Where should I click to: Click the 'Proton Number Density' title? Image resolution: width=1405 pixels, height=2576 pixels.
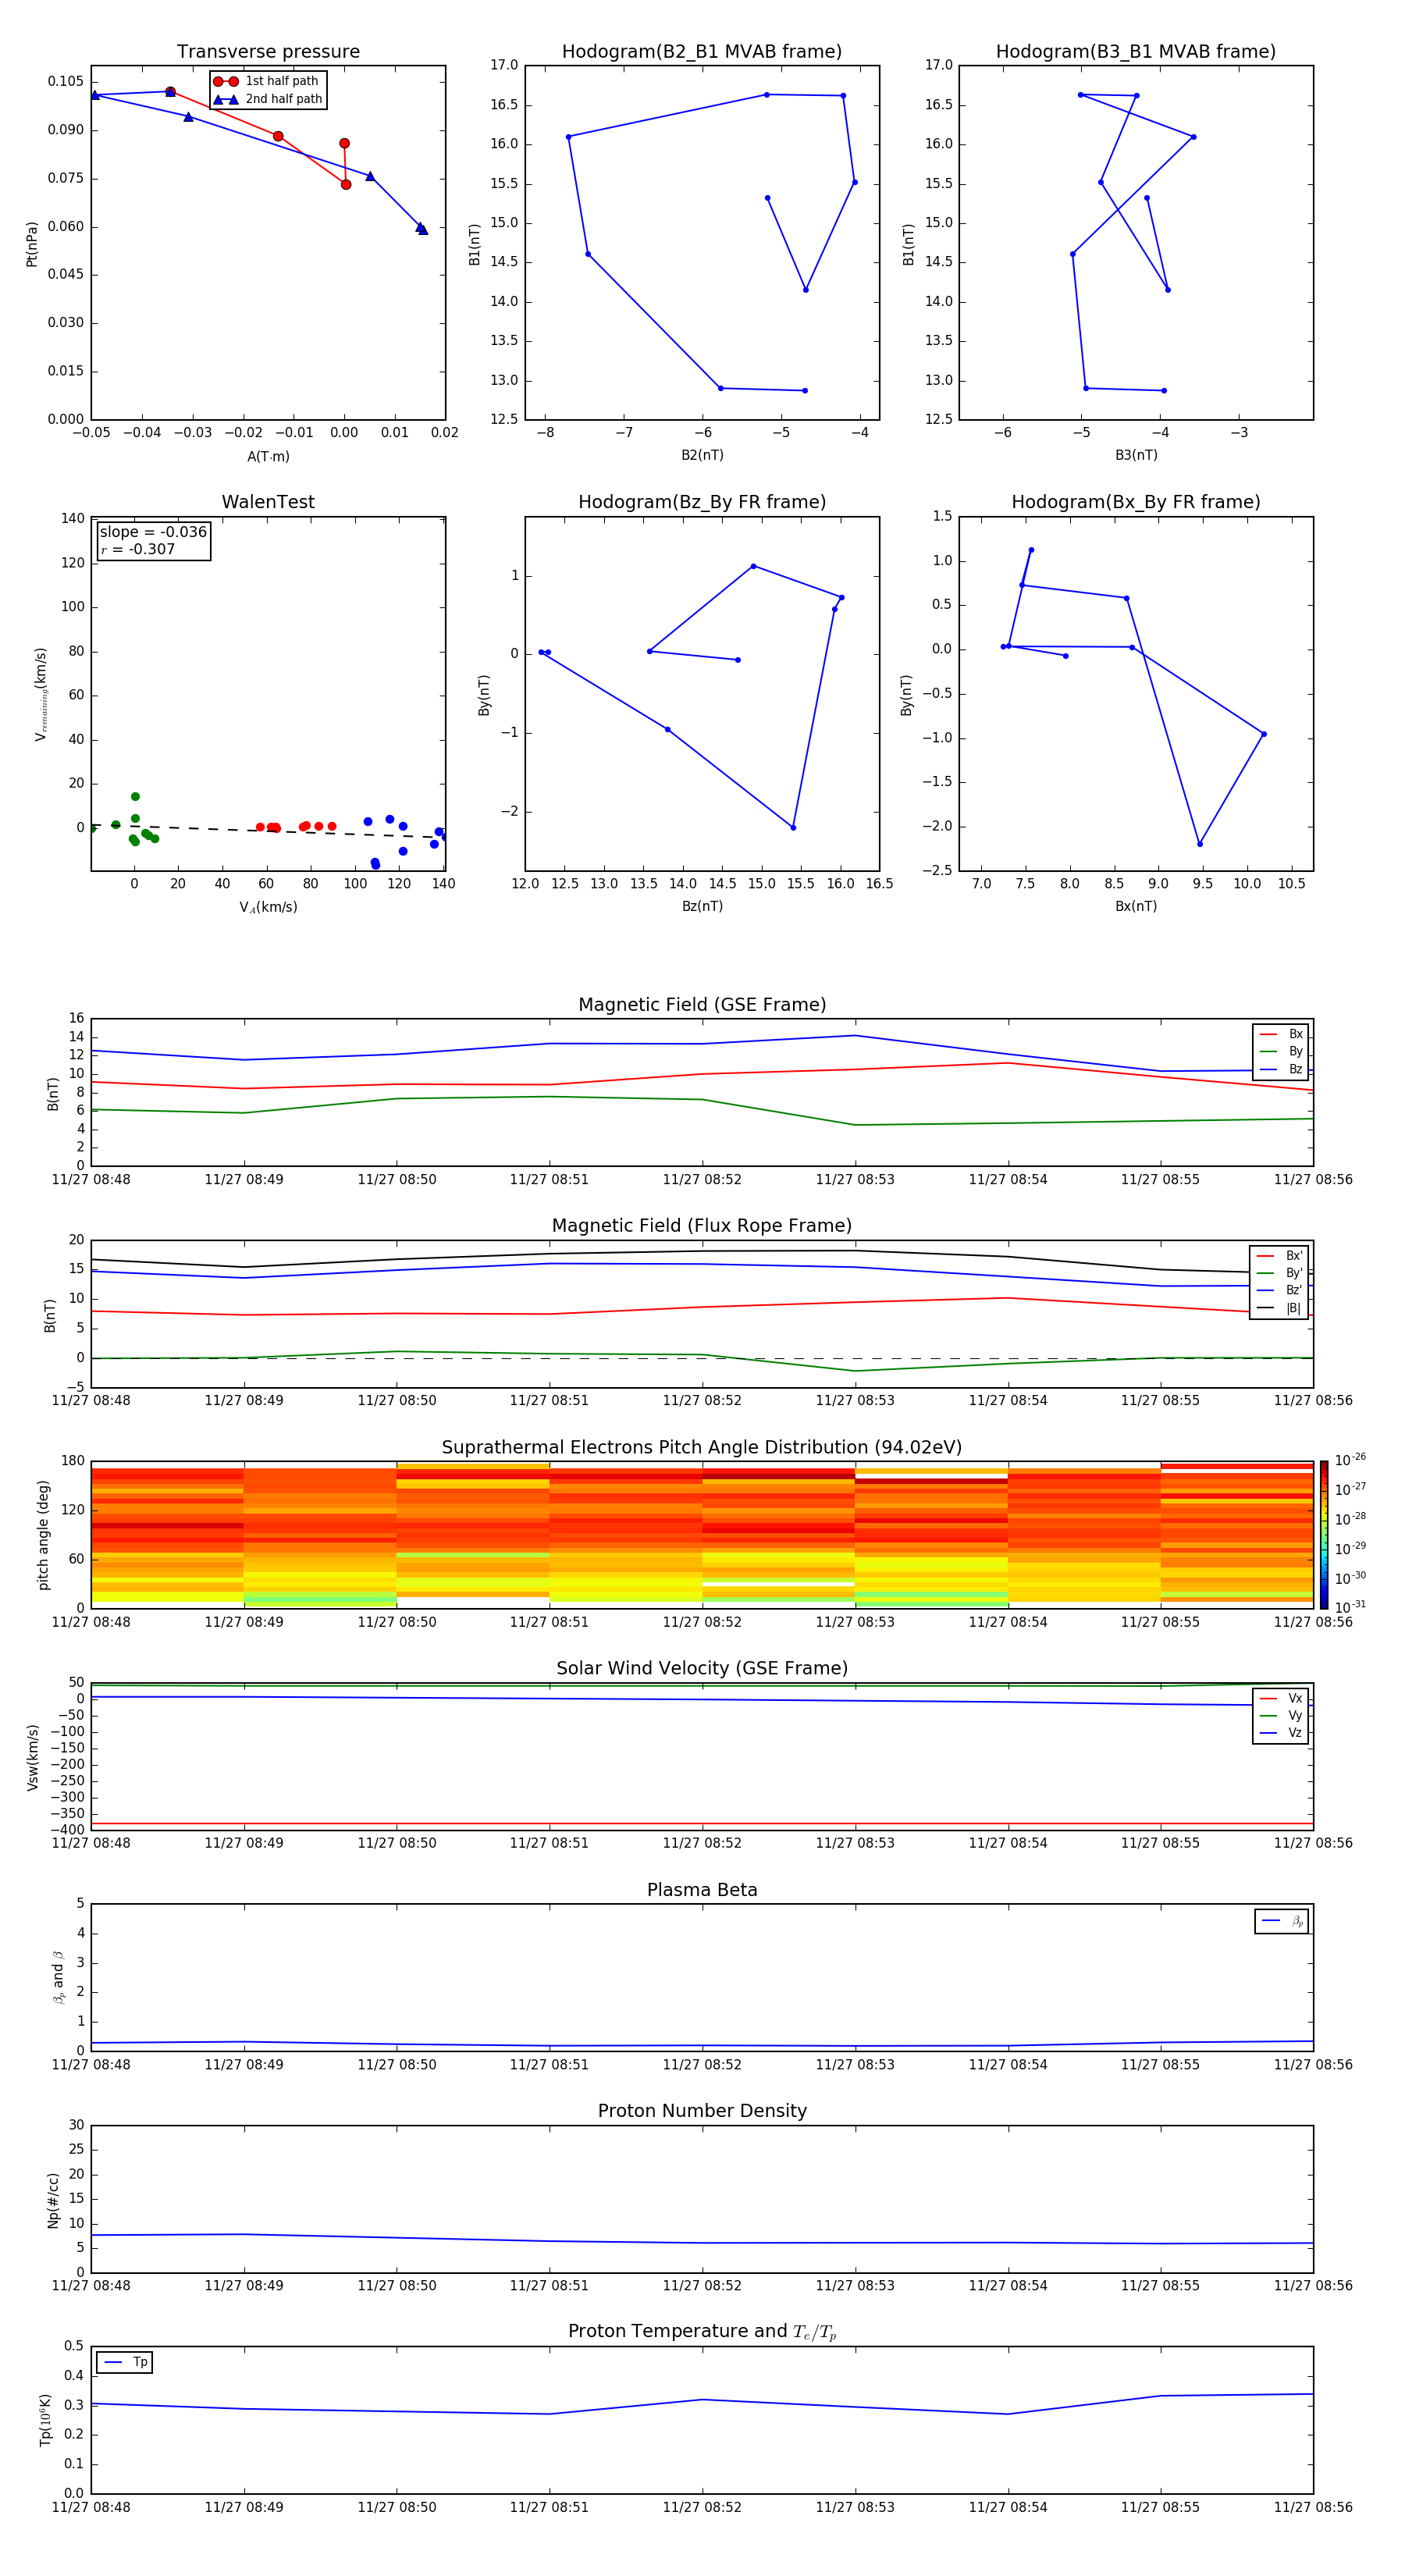click(702, 2111)
